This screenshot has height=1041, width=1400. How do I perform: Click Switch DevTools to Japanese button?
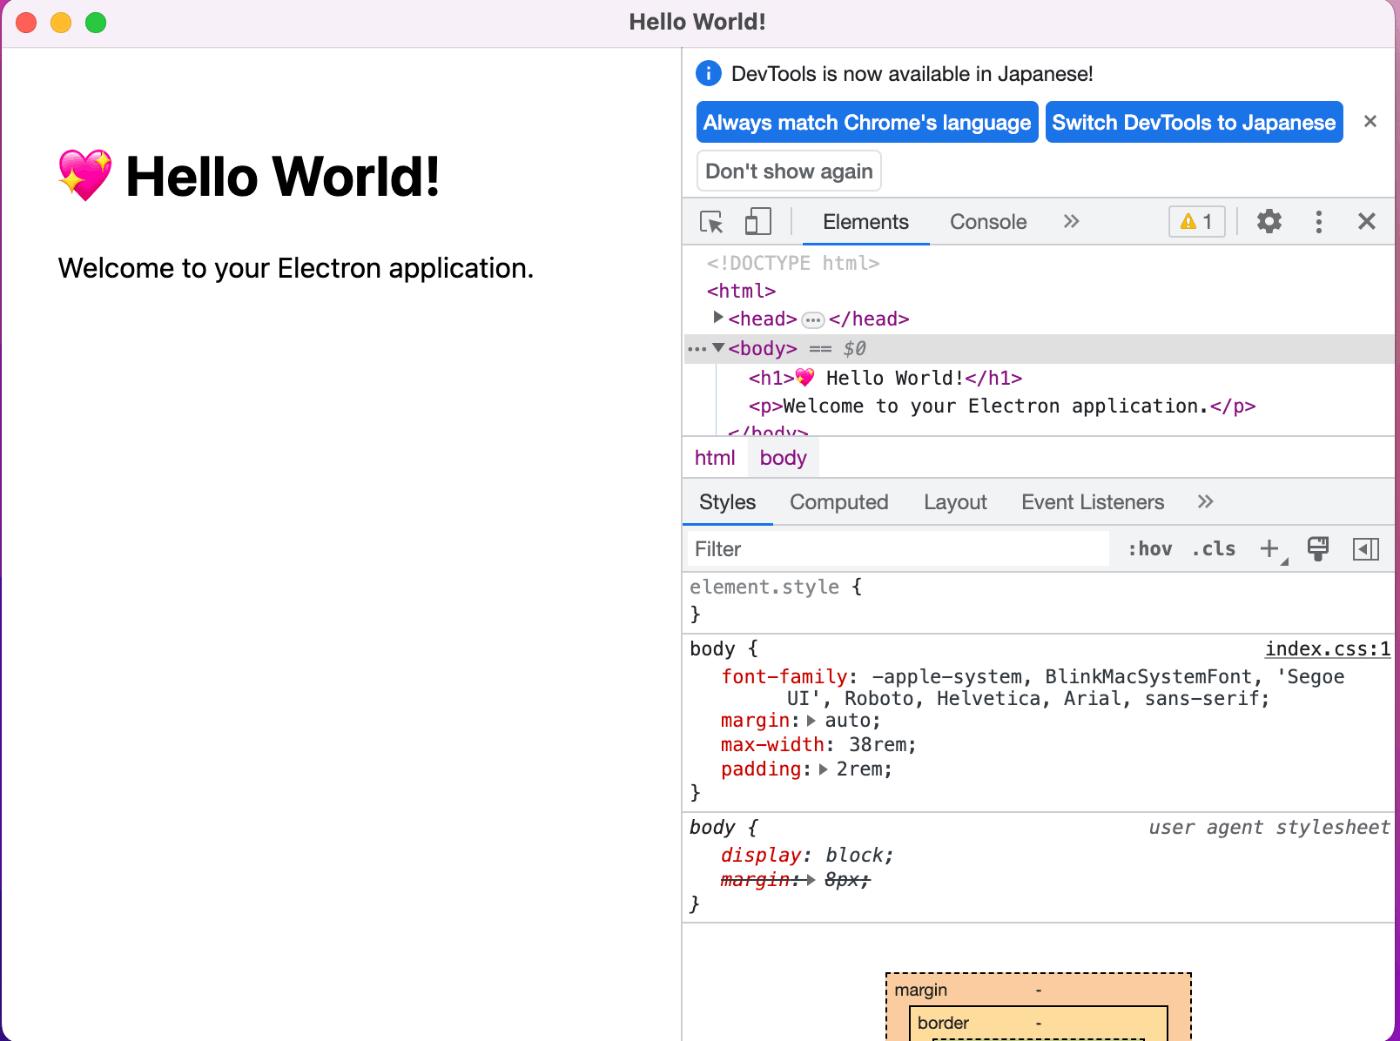point(1193,123)
